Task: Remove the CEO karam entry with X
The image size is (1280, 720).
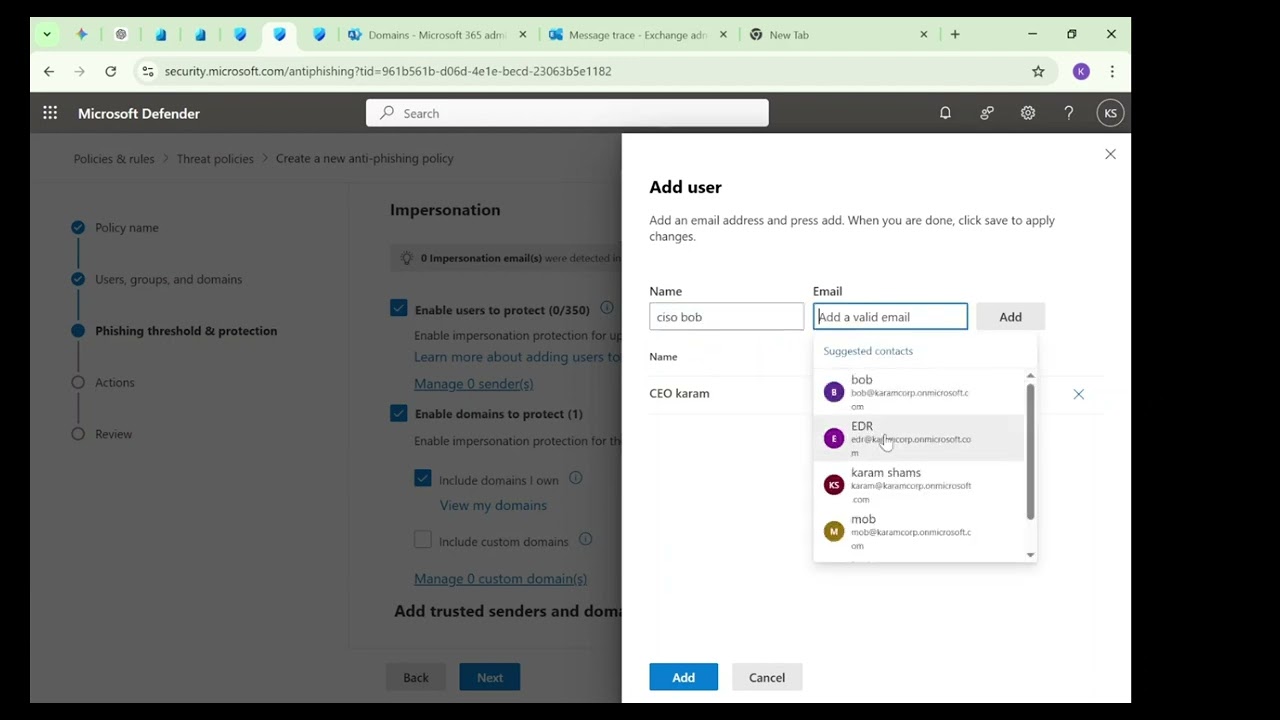Action: 1078,394
